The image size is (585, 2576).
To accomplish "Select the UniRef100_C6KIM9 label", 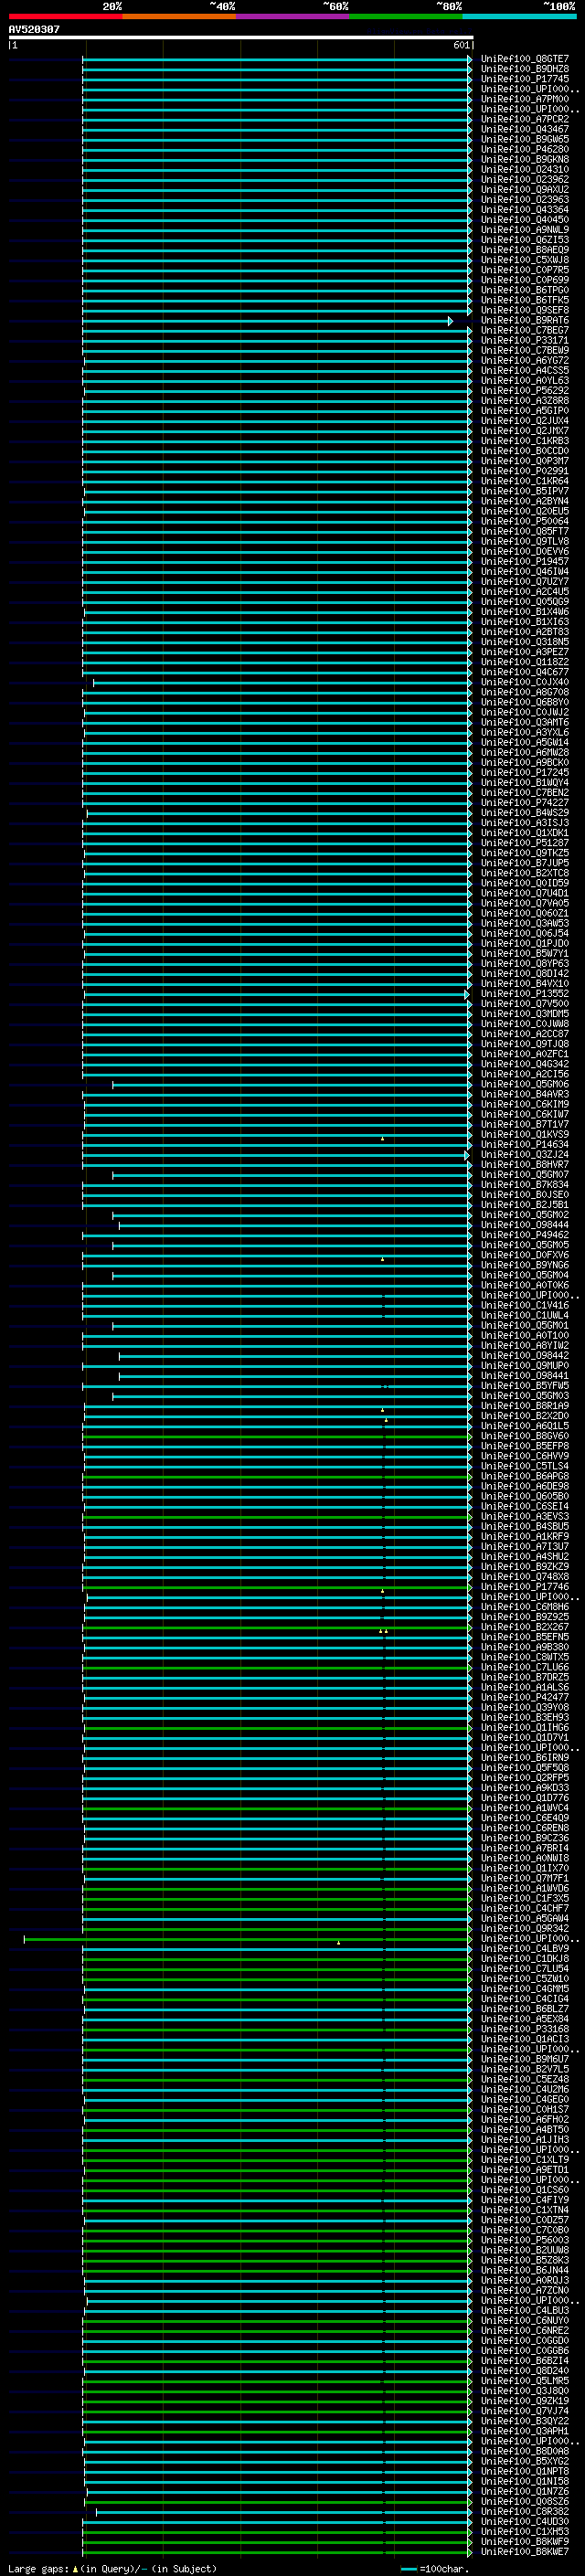I will (x=525, y=1104).
